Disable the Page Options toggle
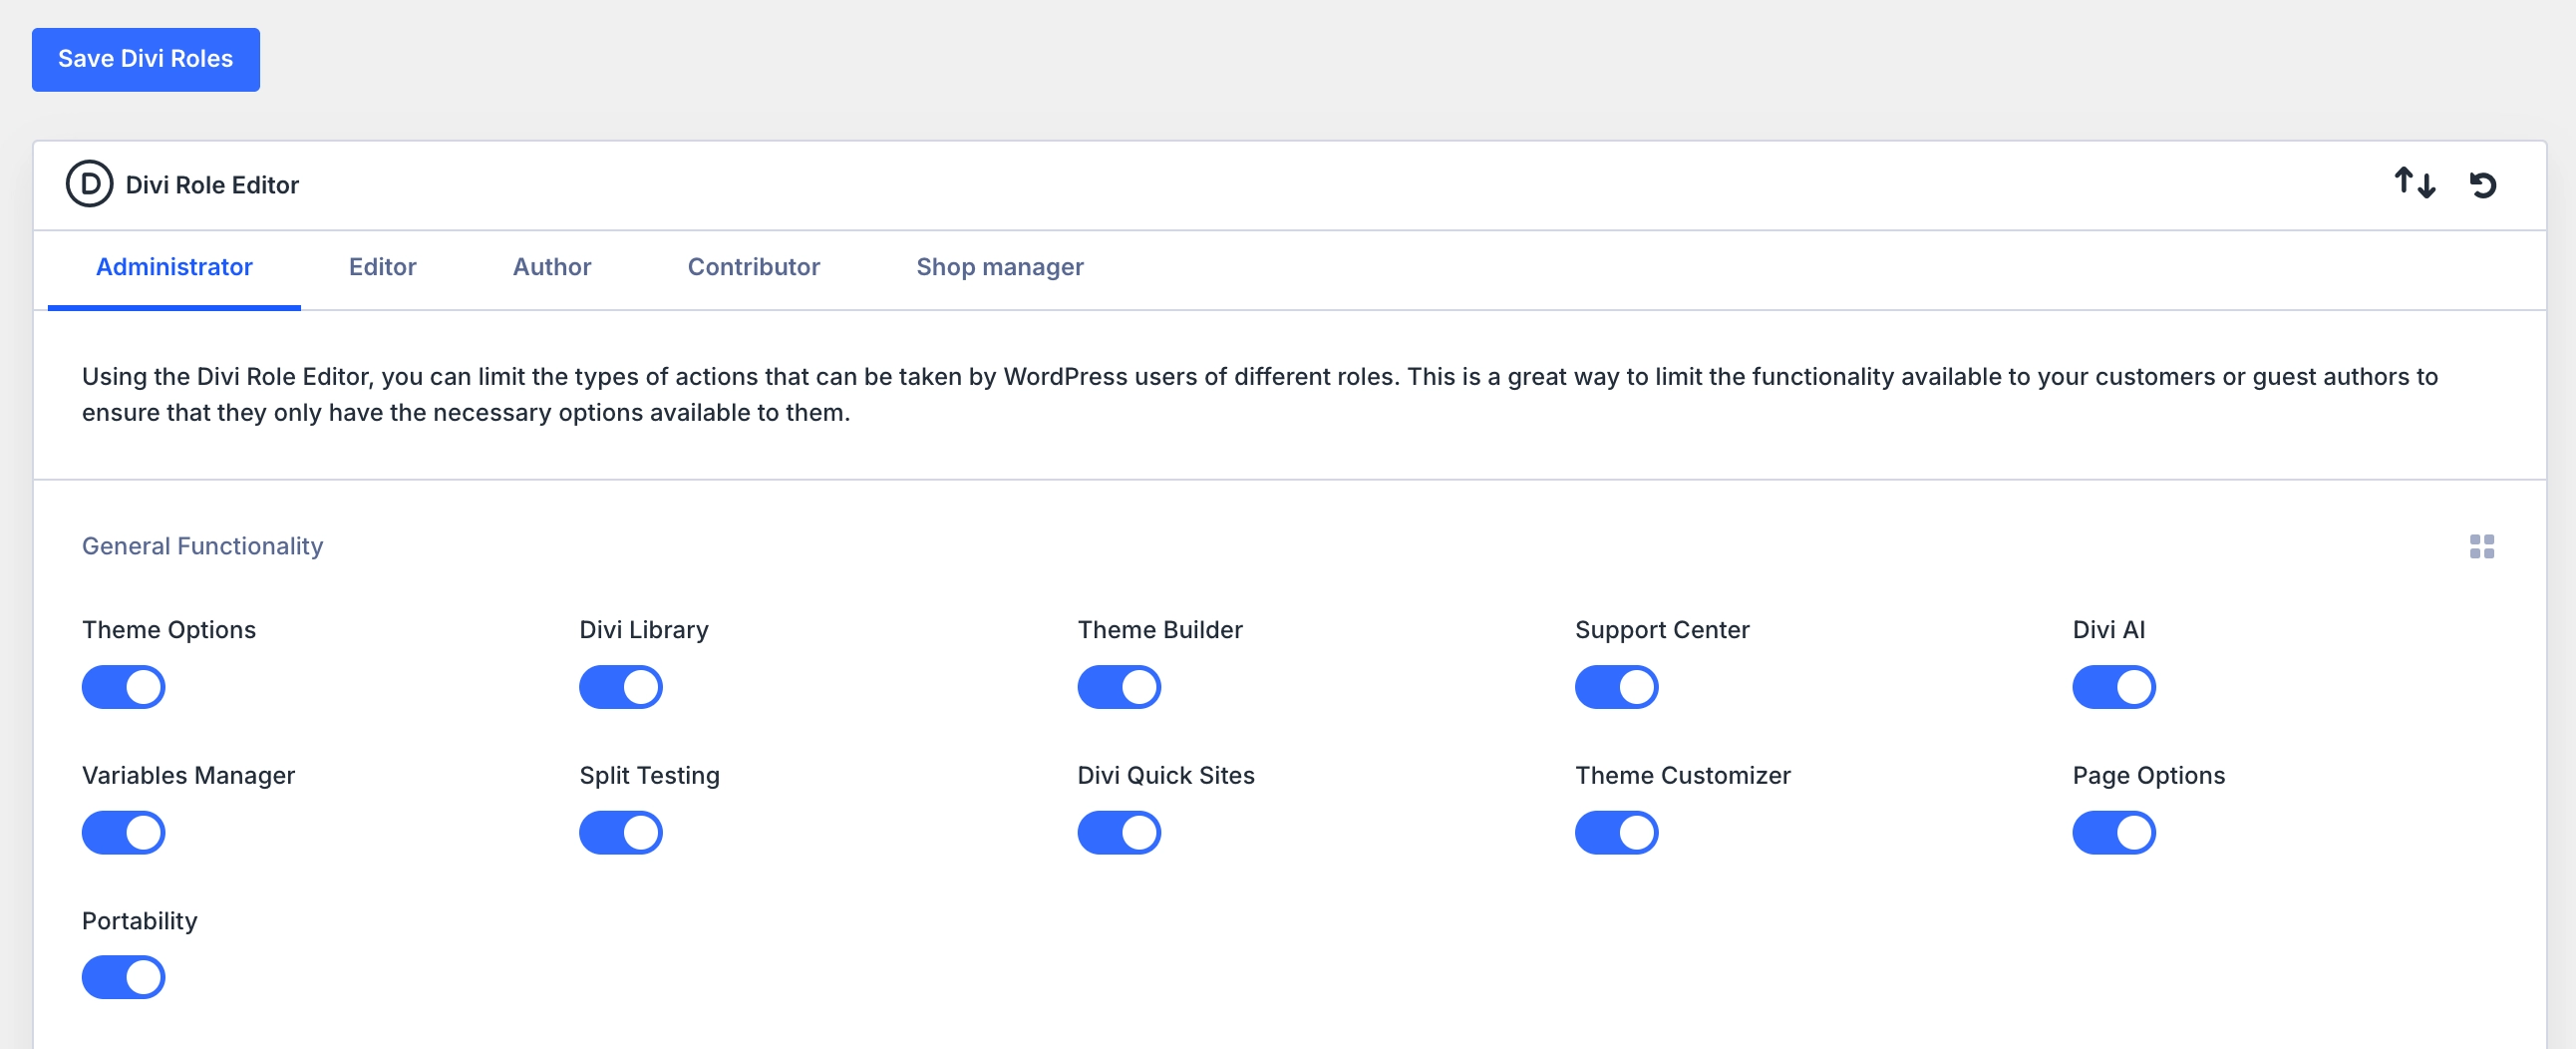 tap(2114, 832)
